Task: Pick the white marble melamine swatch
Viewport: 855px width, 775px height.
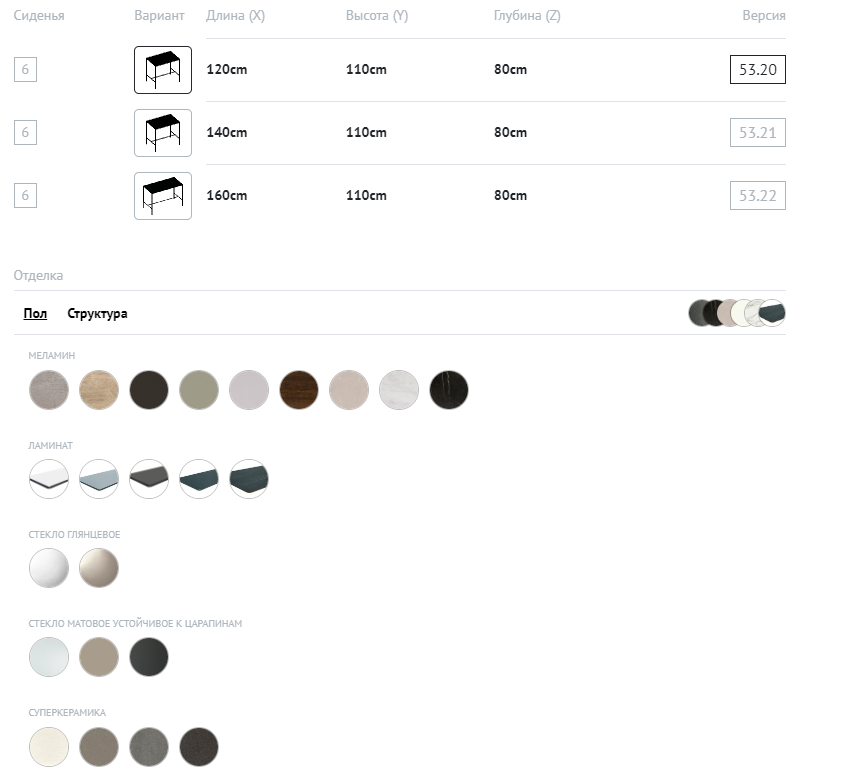Action: [x=399, y=390]
